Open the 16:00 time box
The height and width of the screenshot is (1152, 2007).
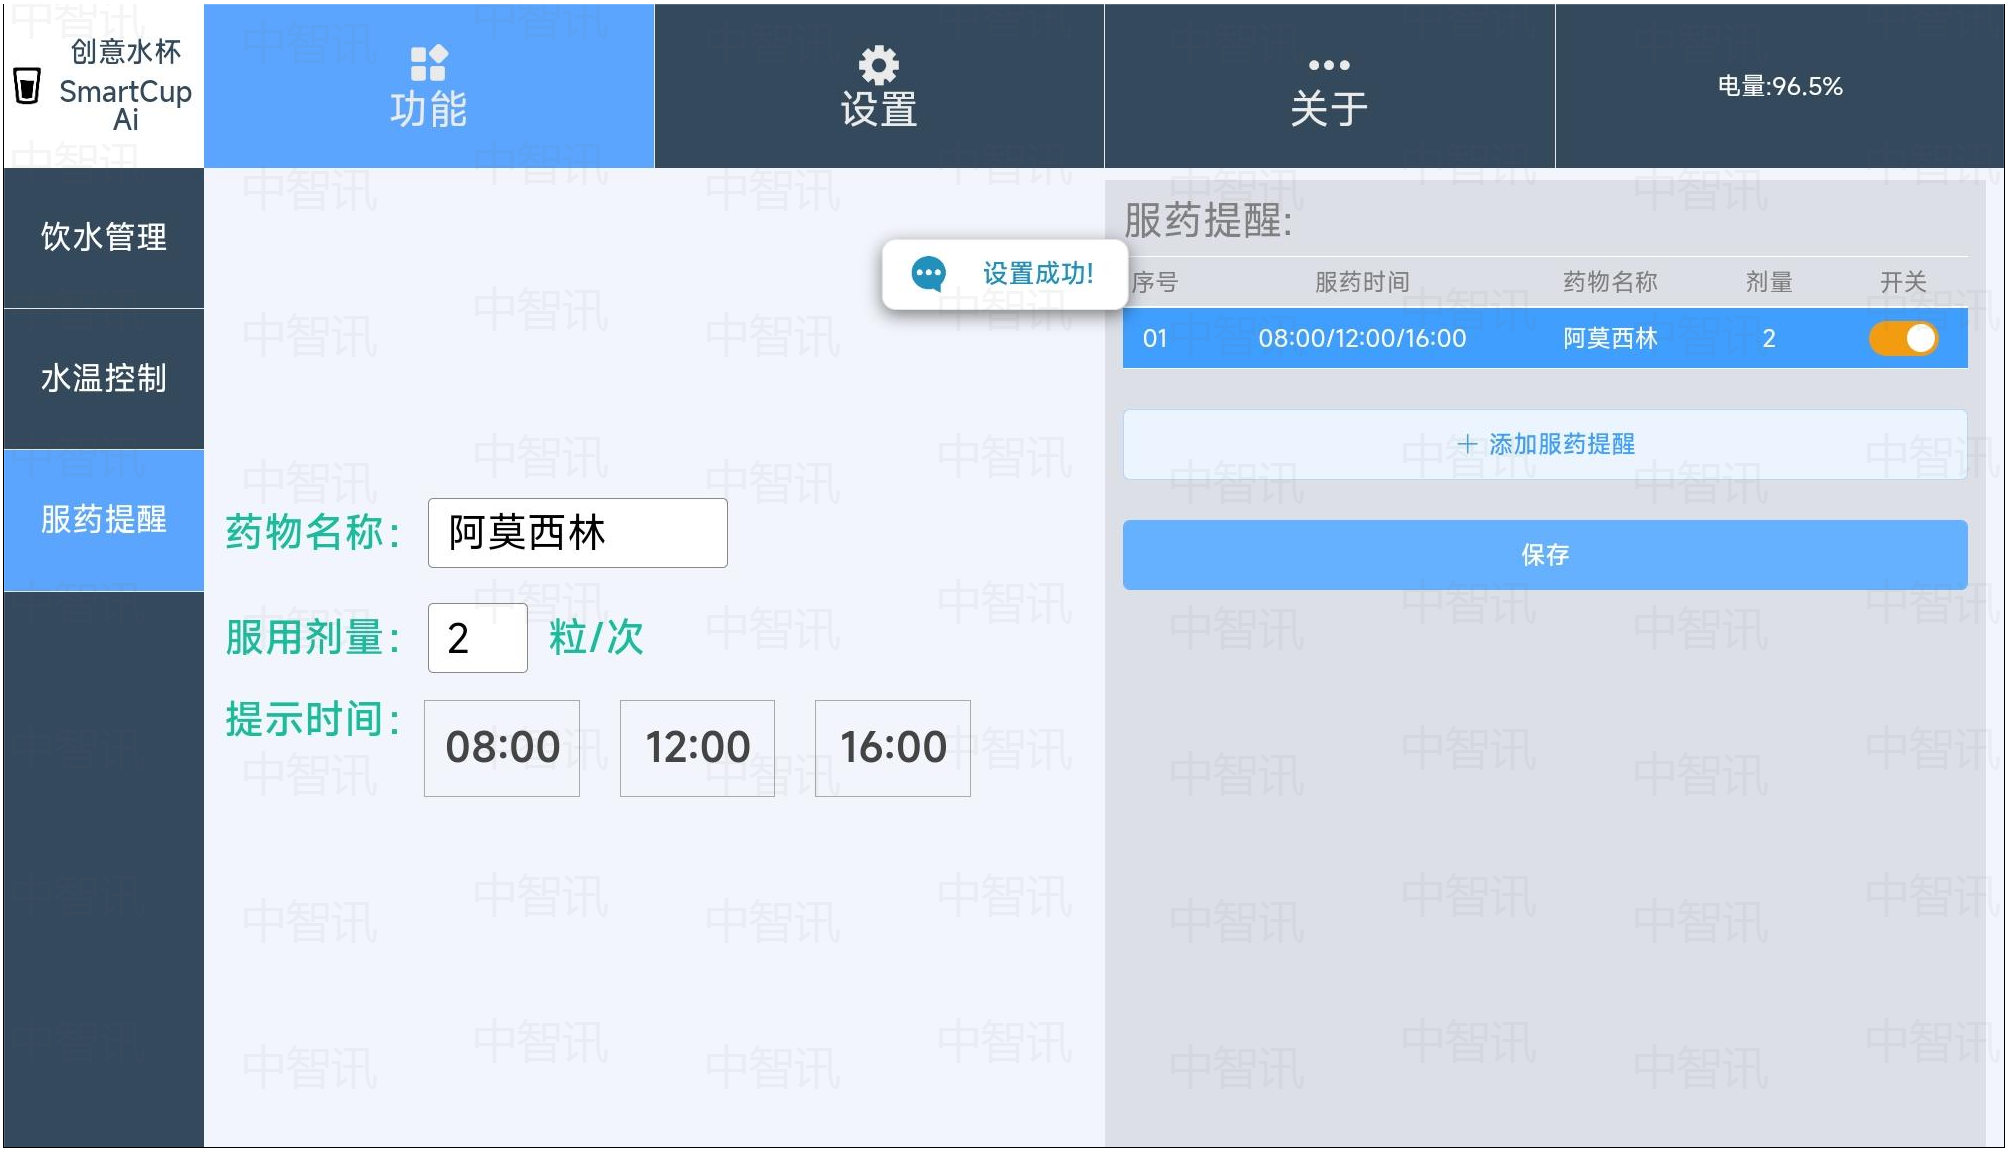click(893, 748)
